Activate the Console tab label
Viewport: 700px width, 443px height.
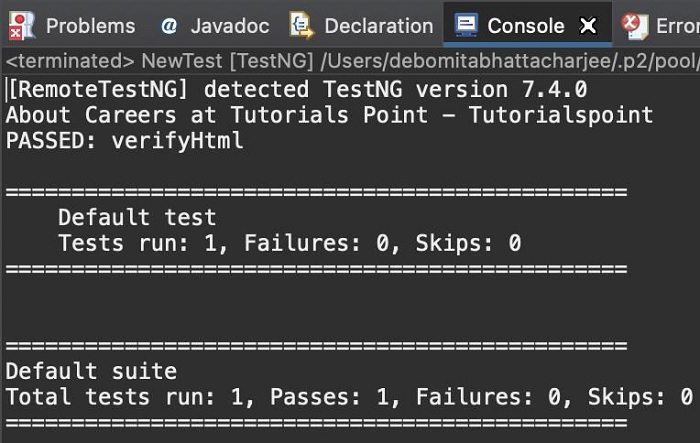pos(526,25)
